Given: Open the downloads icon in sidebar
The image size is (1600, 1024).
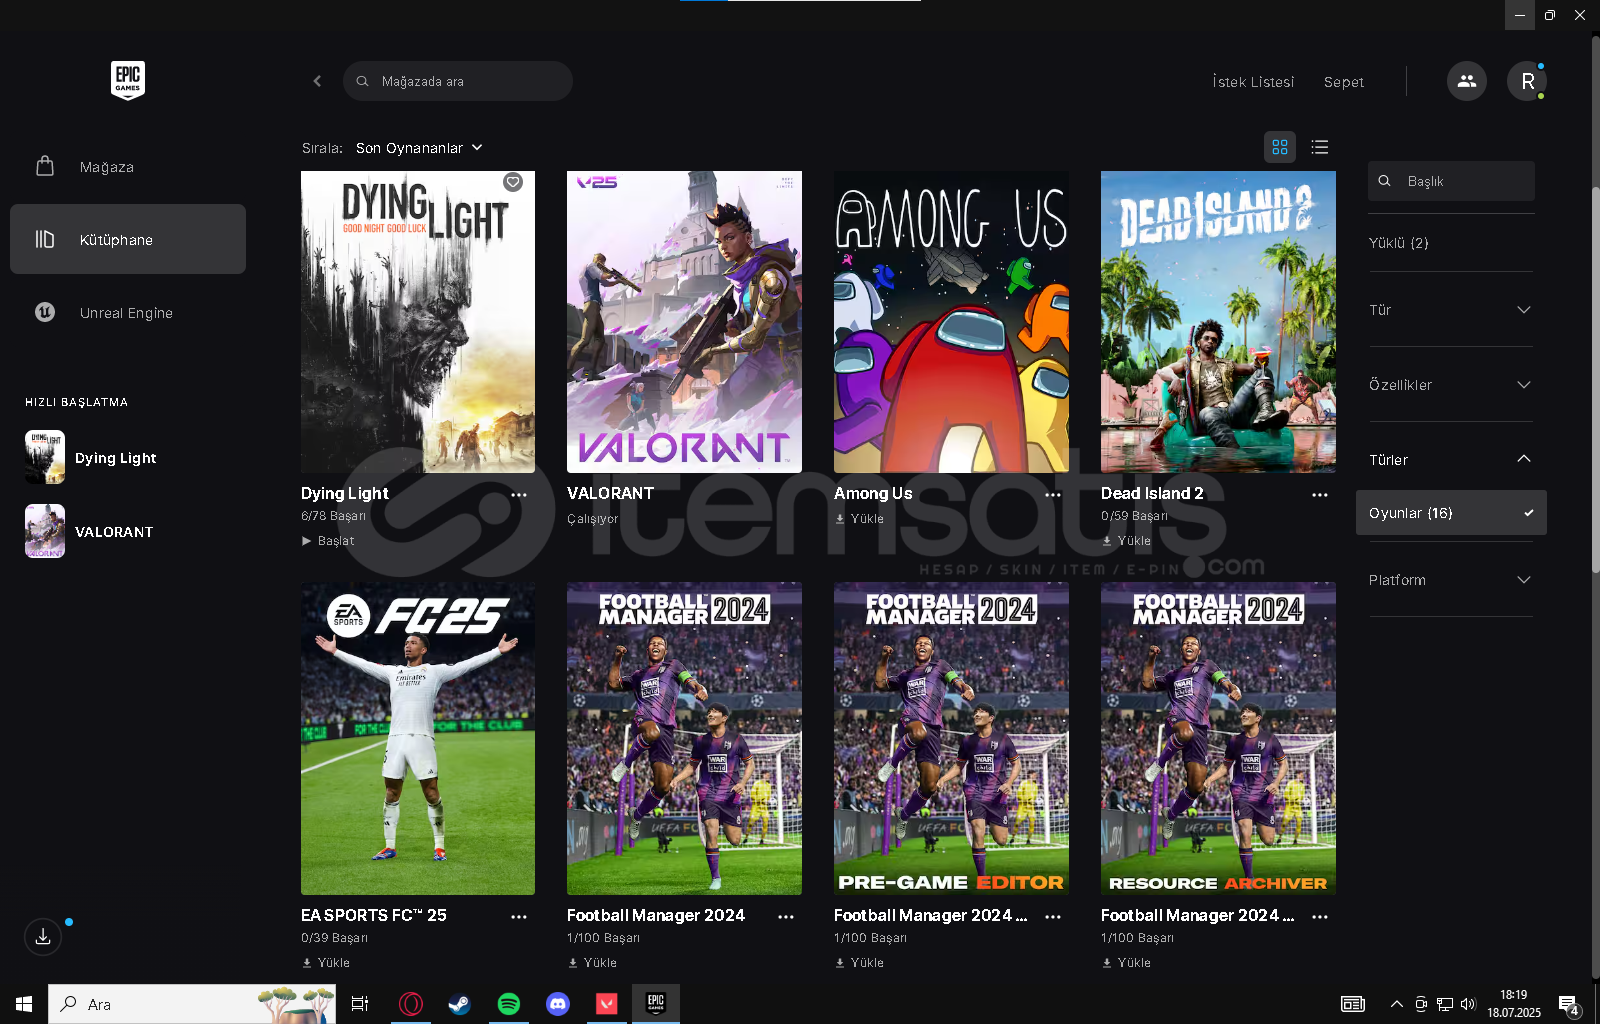Looking at the screenshot, I should (43, 937).
